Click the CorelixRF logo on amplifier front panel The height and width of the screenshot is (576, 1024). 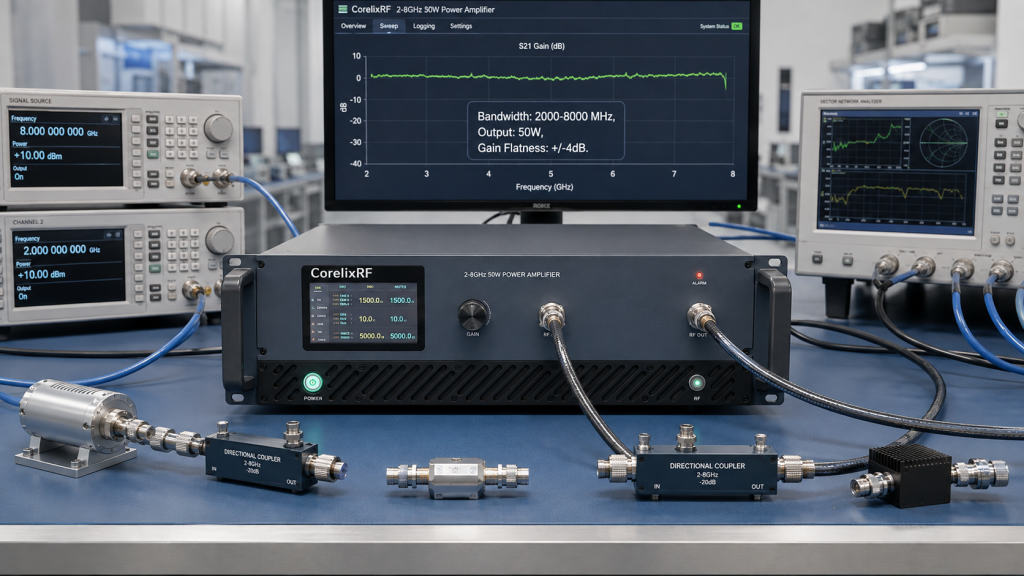tap(341, 273)
